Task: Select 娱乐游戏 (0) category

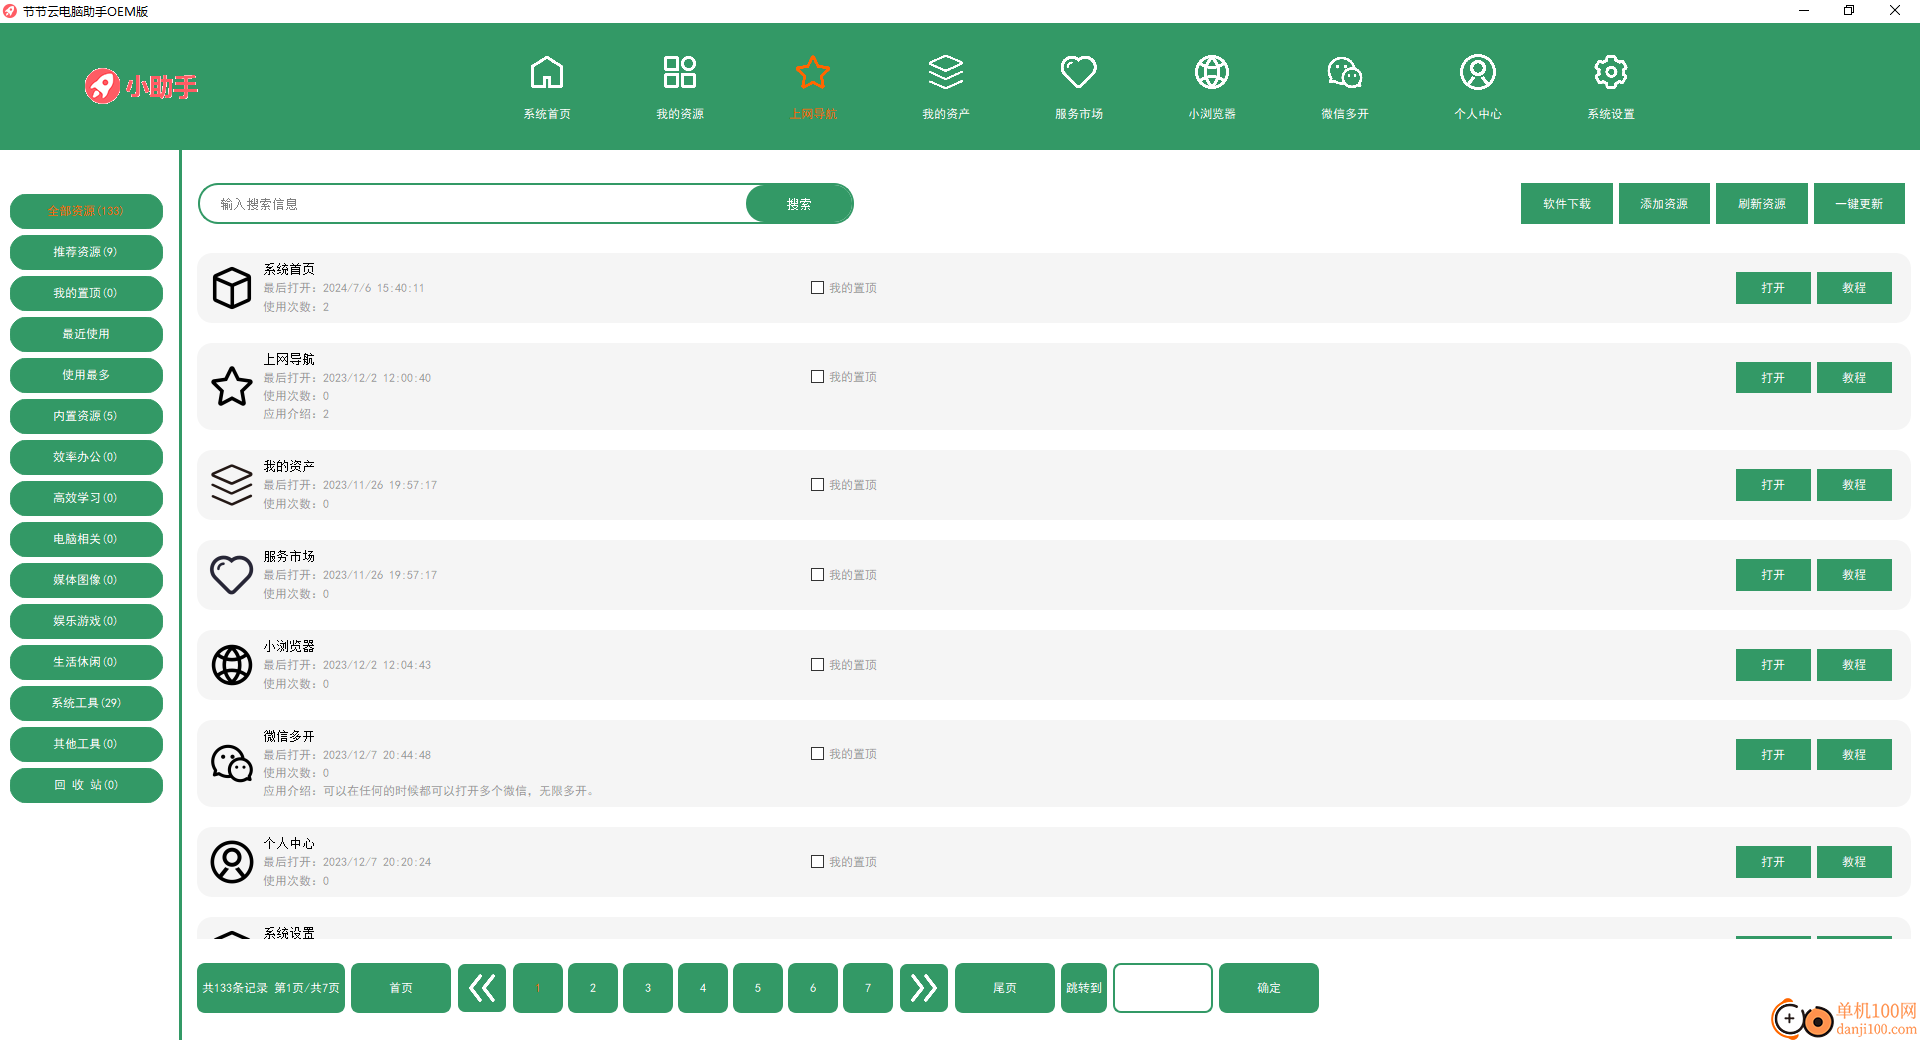Action: [86, 621]
